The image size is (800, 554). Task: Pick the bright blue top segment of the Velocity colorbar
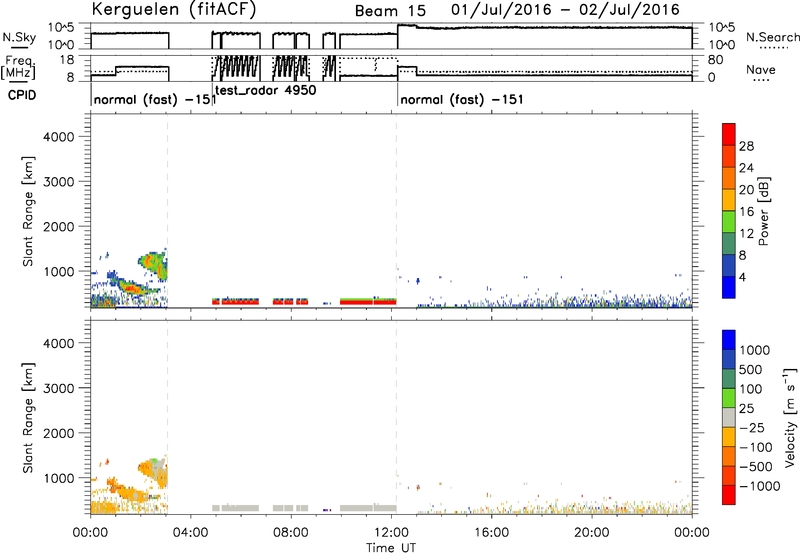click(729, 340)
